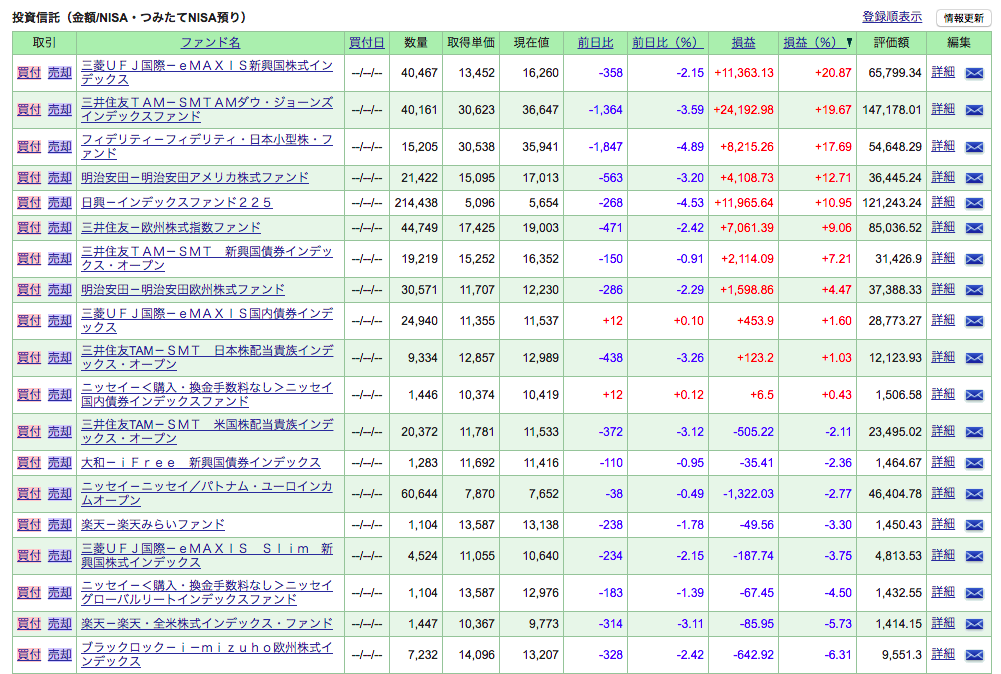Open 詳細 for i-mizuho欧州株式インデックス row
This screenshot has width=1001, height=674.
point(943,654)
